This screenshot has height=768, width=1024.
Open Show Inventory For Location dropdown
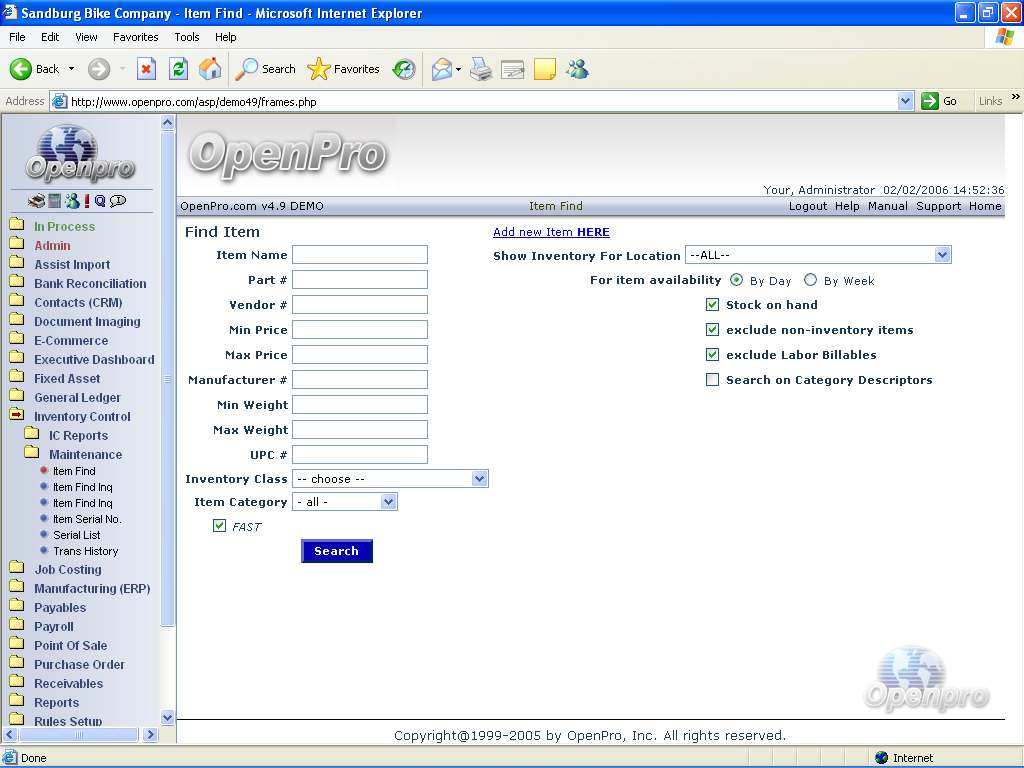tap(818, 255)
